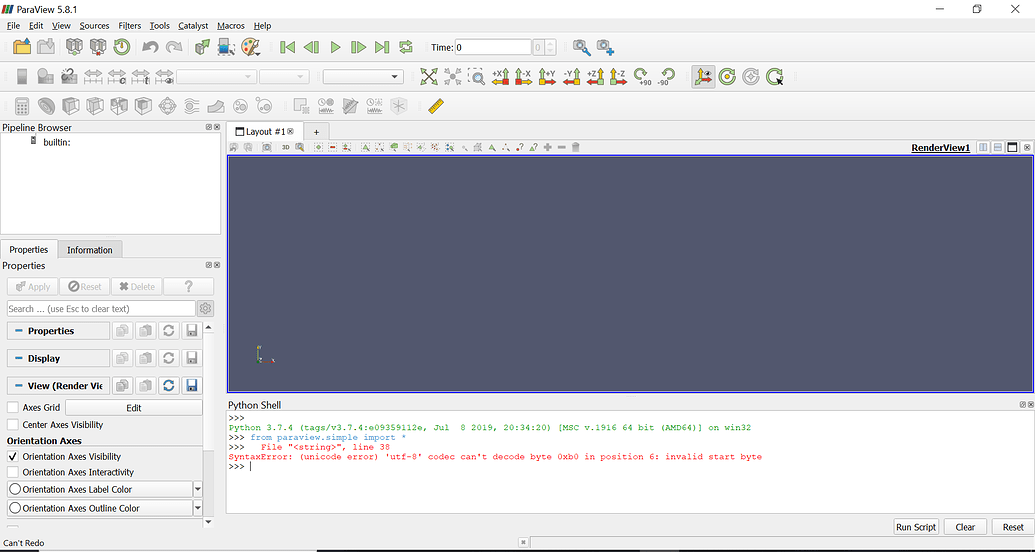The image size is (1035, 552).
Task: Set view direction to +Y
Action: click(547, 77)
